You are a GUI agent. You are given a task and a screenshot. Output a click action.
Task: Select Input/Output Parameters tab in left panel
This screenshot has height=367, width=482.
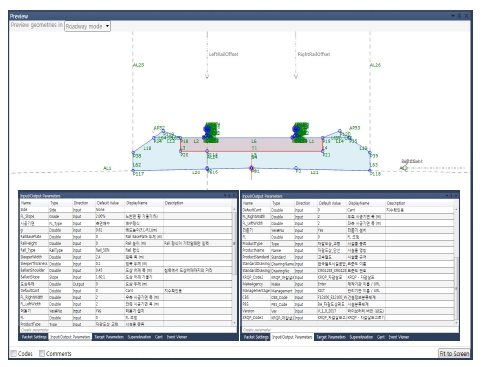point(70,337)
